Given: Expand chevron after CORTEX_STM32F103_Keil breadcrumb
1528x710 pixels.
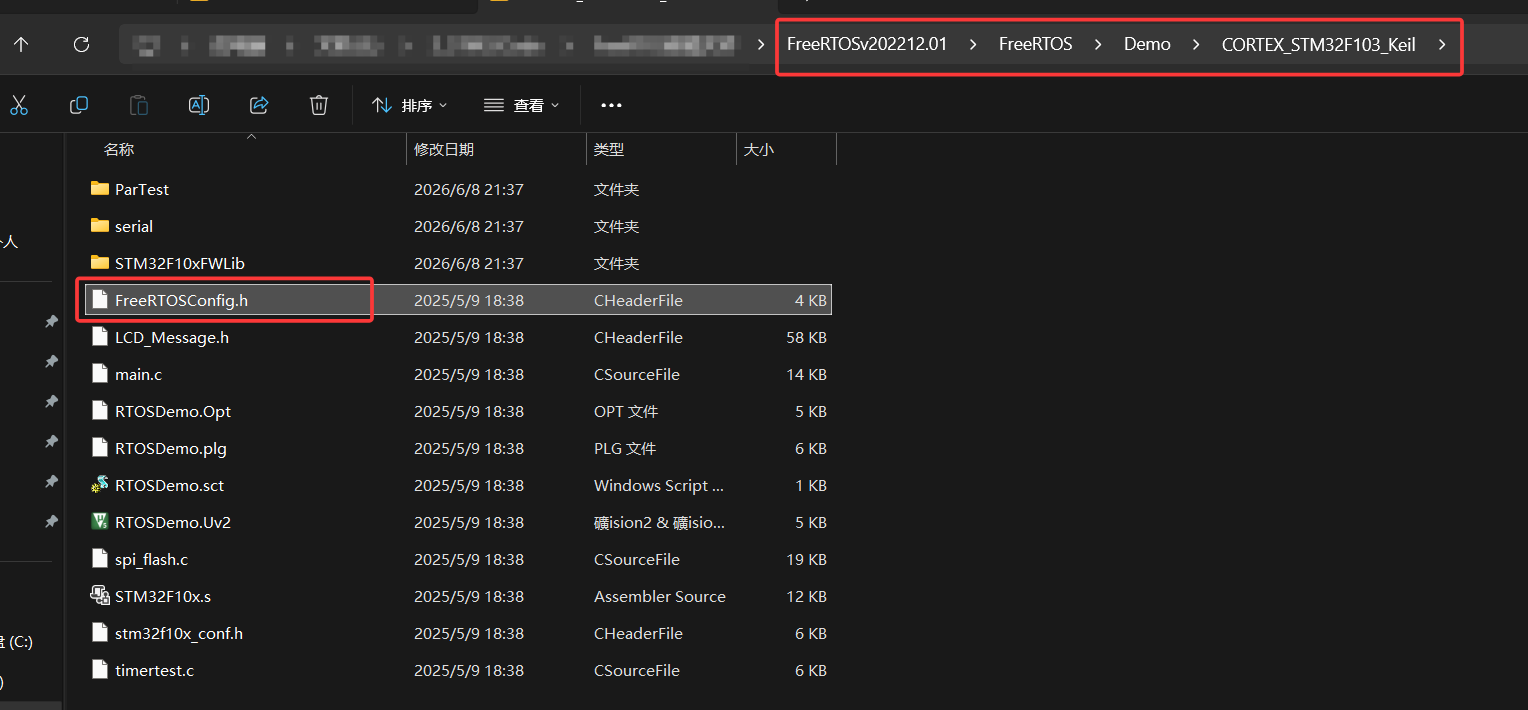Looking at the screenshot, I should 1442,44.
